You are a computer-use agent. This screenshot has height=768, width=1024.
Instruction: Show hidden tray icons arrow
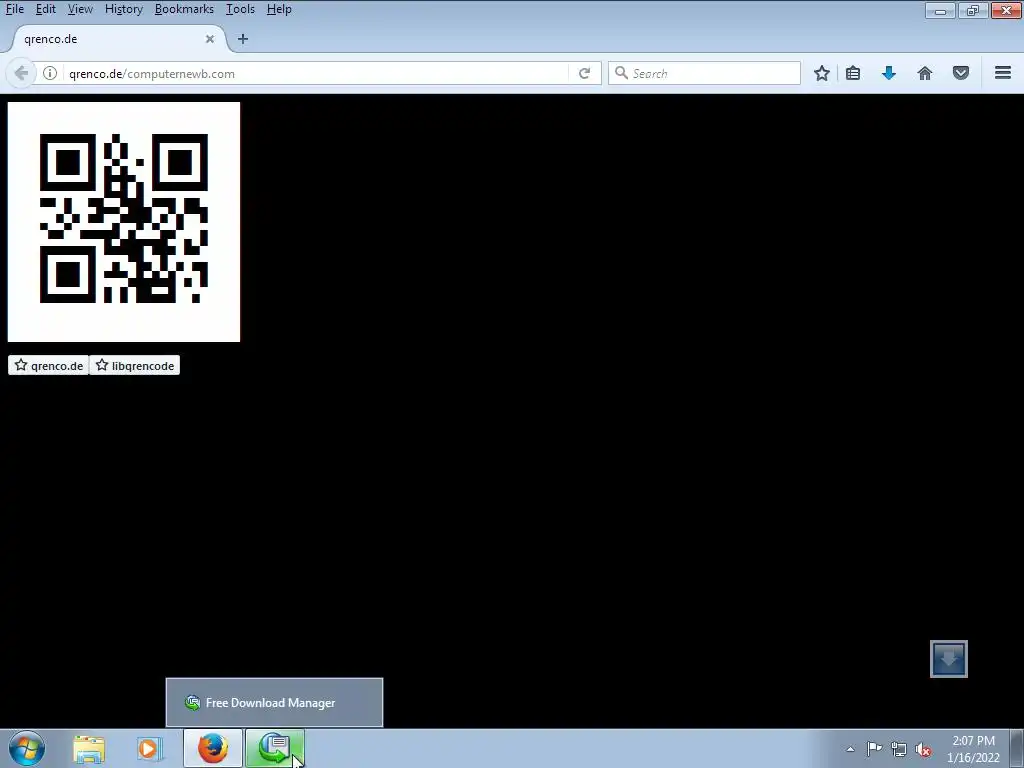(x=850, y=749)
